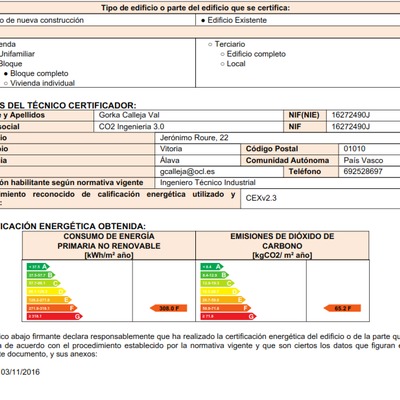Click the 'ENERGÉTICA OBTENIDA' section heading
400x400 pixels.
point(73,226)
